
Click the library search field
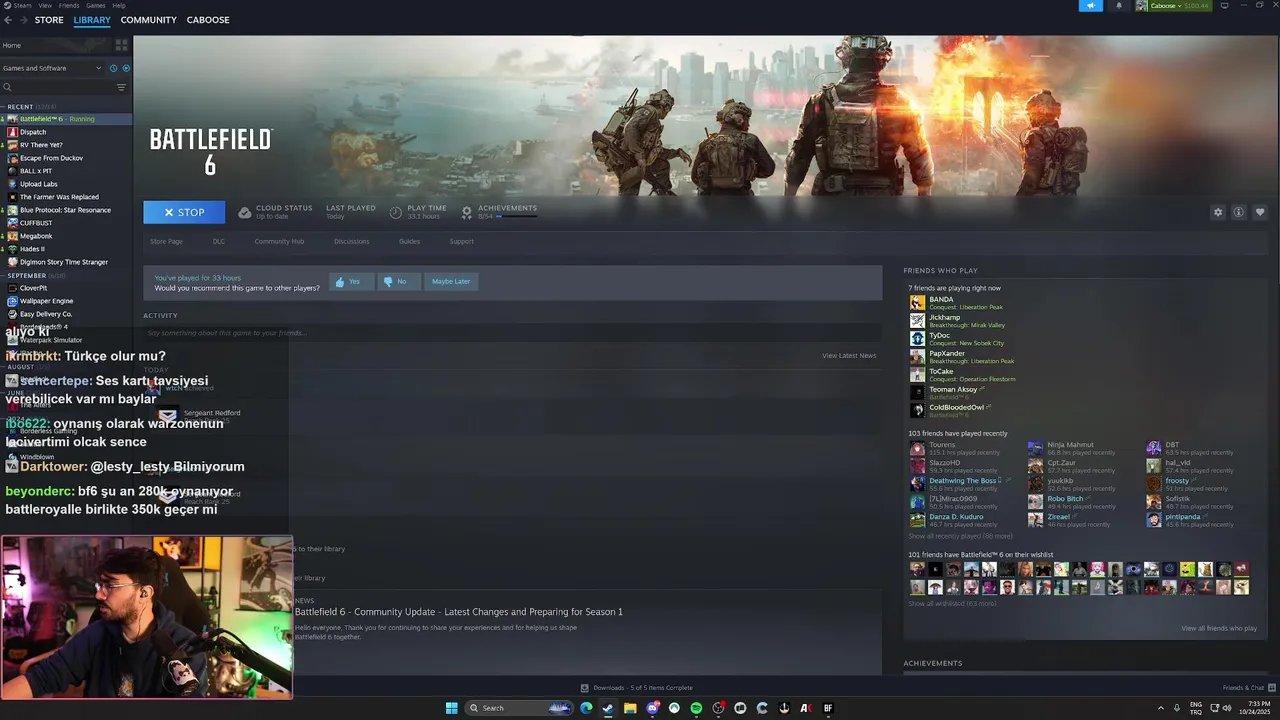coord(58,87)
